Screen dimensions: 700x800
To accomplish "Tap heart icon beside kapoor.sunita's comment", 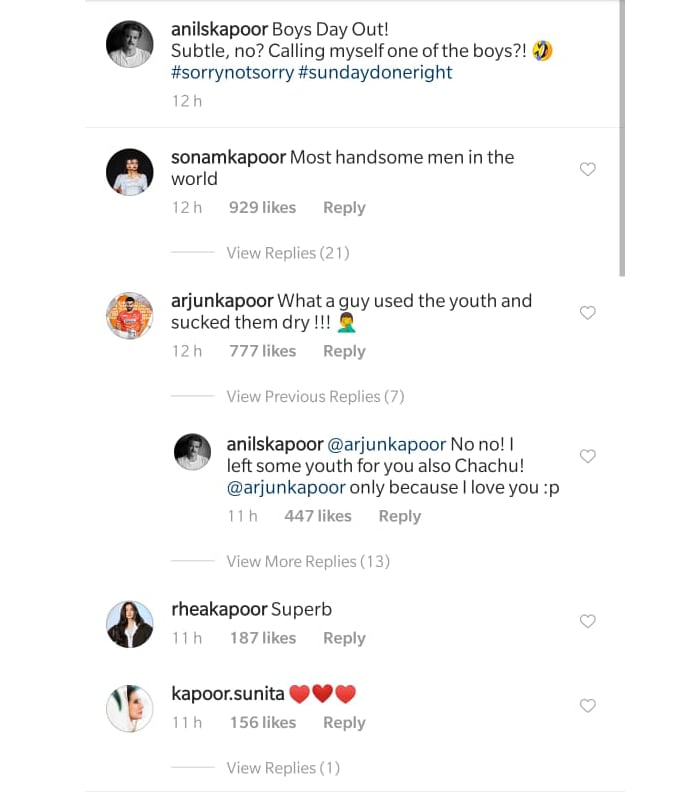I will click(588, 706).
